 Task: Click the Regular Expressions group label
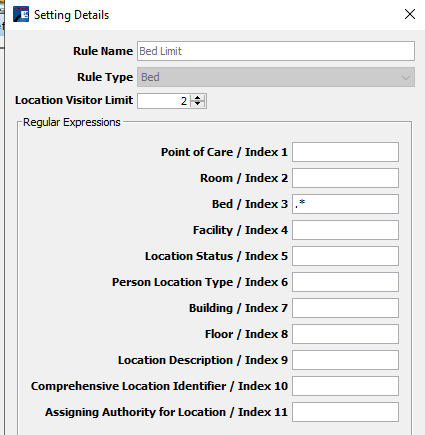[72, 122]
